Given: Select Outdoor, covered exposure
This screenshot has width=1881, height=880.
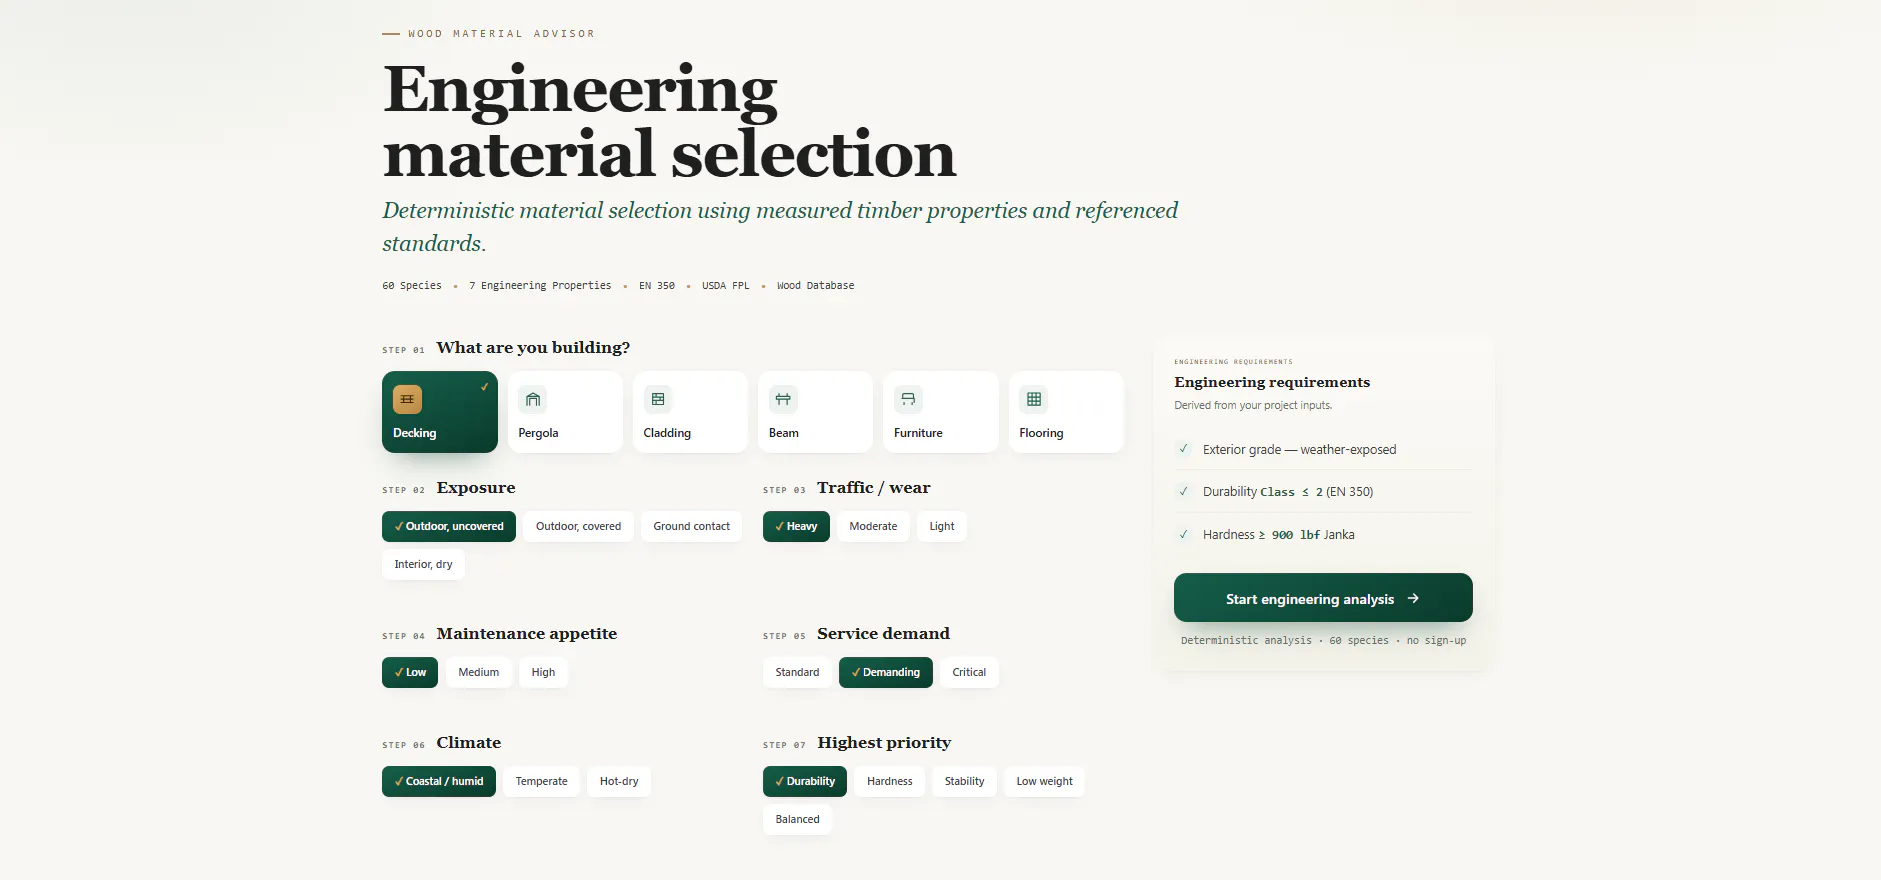Looking at the screenshot, I should pyautogui.click(x=578, y=526).
